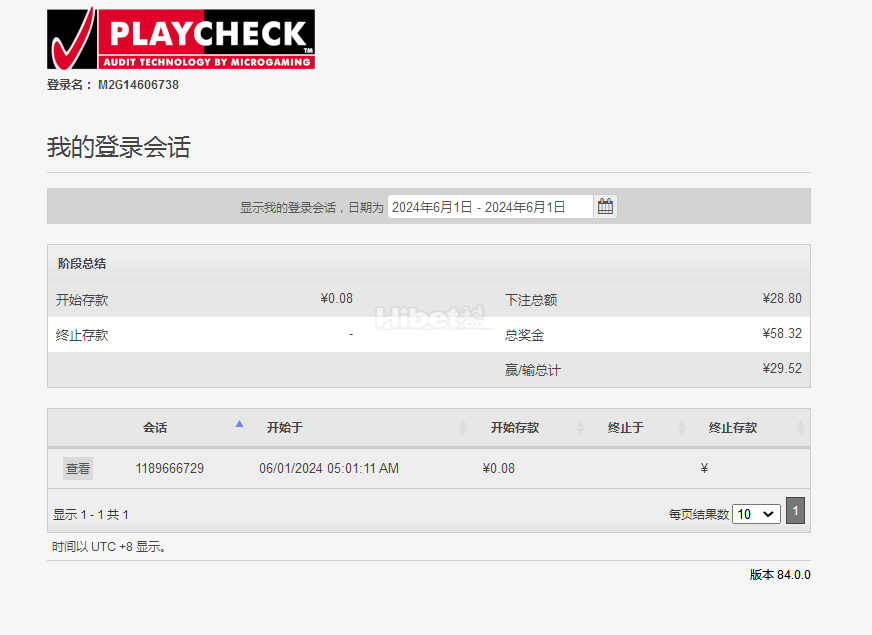872x635 pixels.
Task: Click the 终止于 column header
Action: (x=626, y=428)
